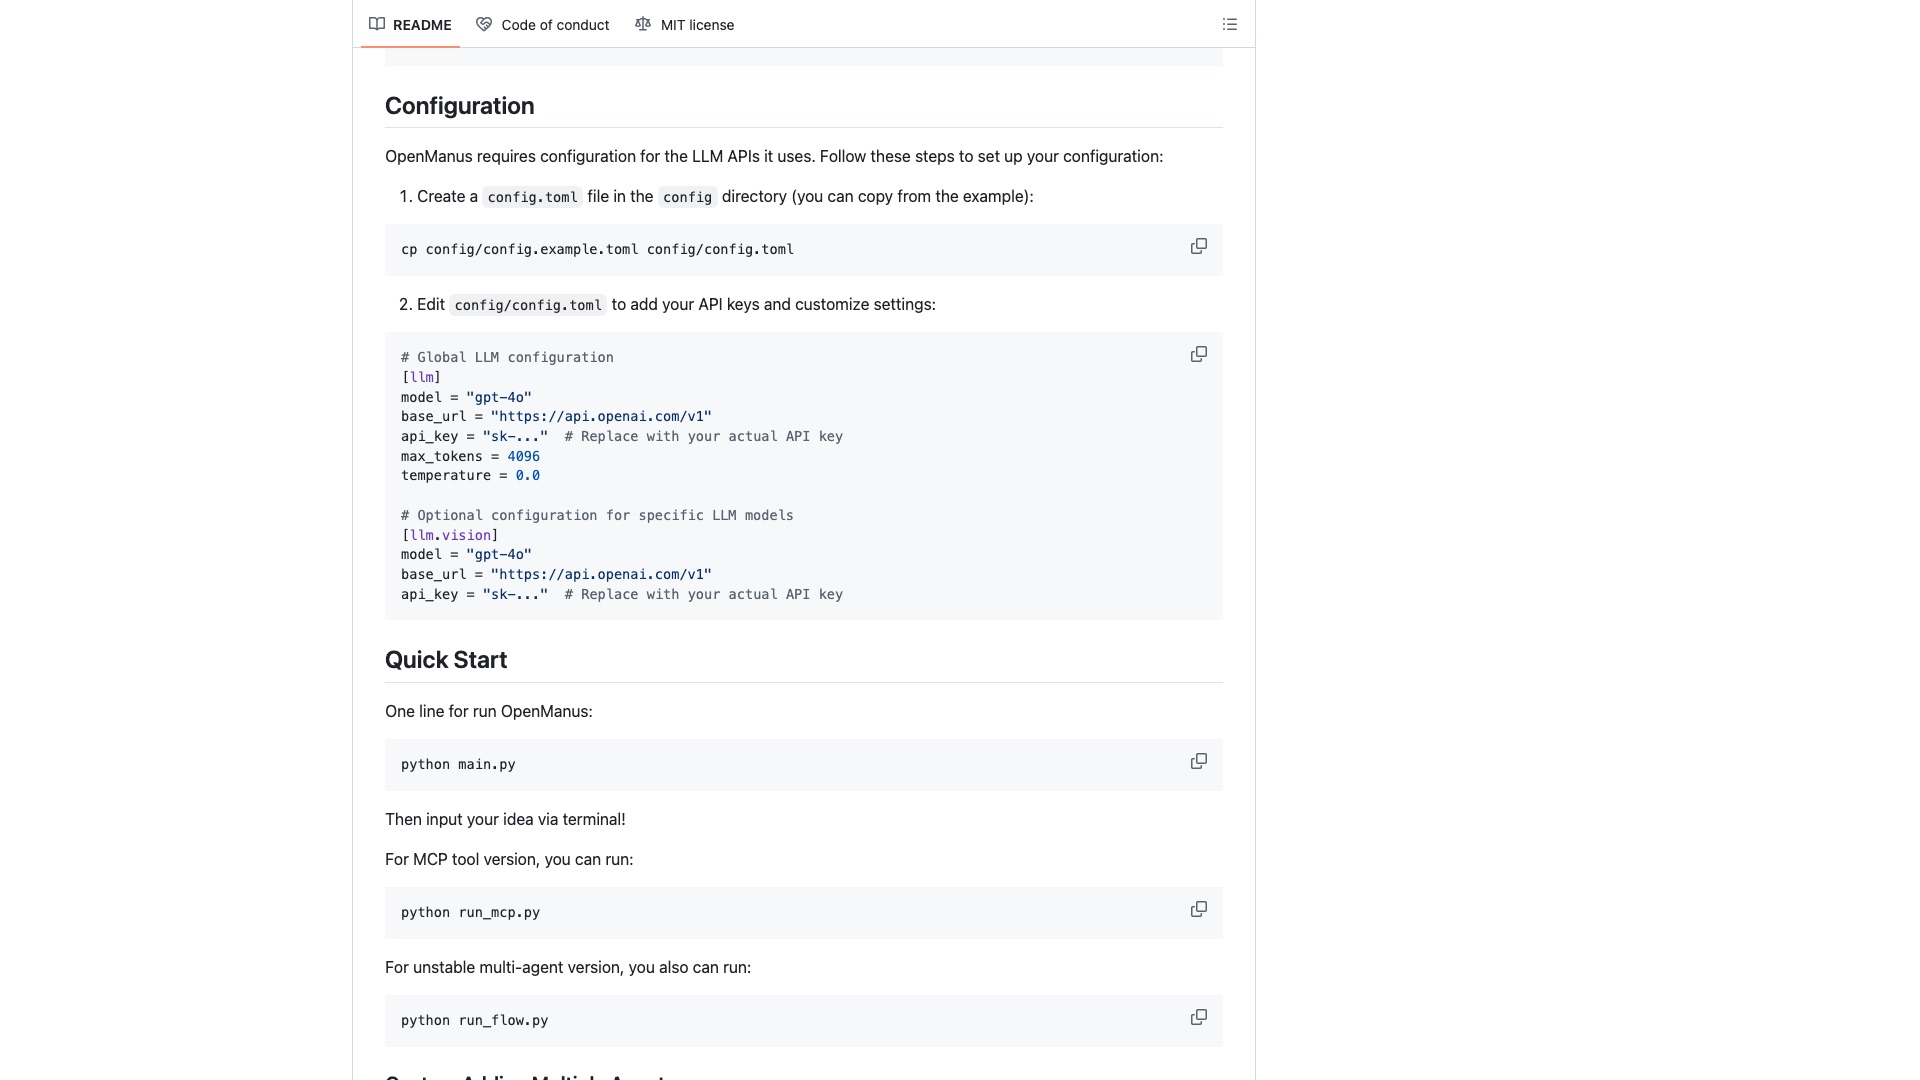This screenshot has height=1080, width=1920.
Task: Switch to the README tab
Action: (x=410, y=24)
